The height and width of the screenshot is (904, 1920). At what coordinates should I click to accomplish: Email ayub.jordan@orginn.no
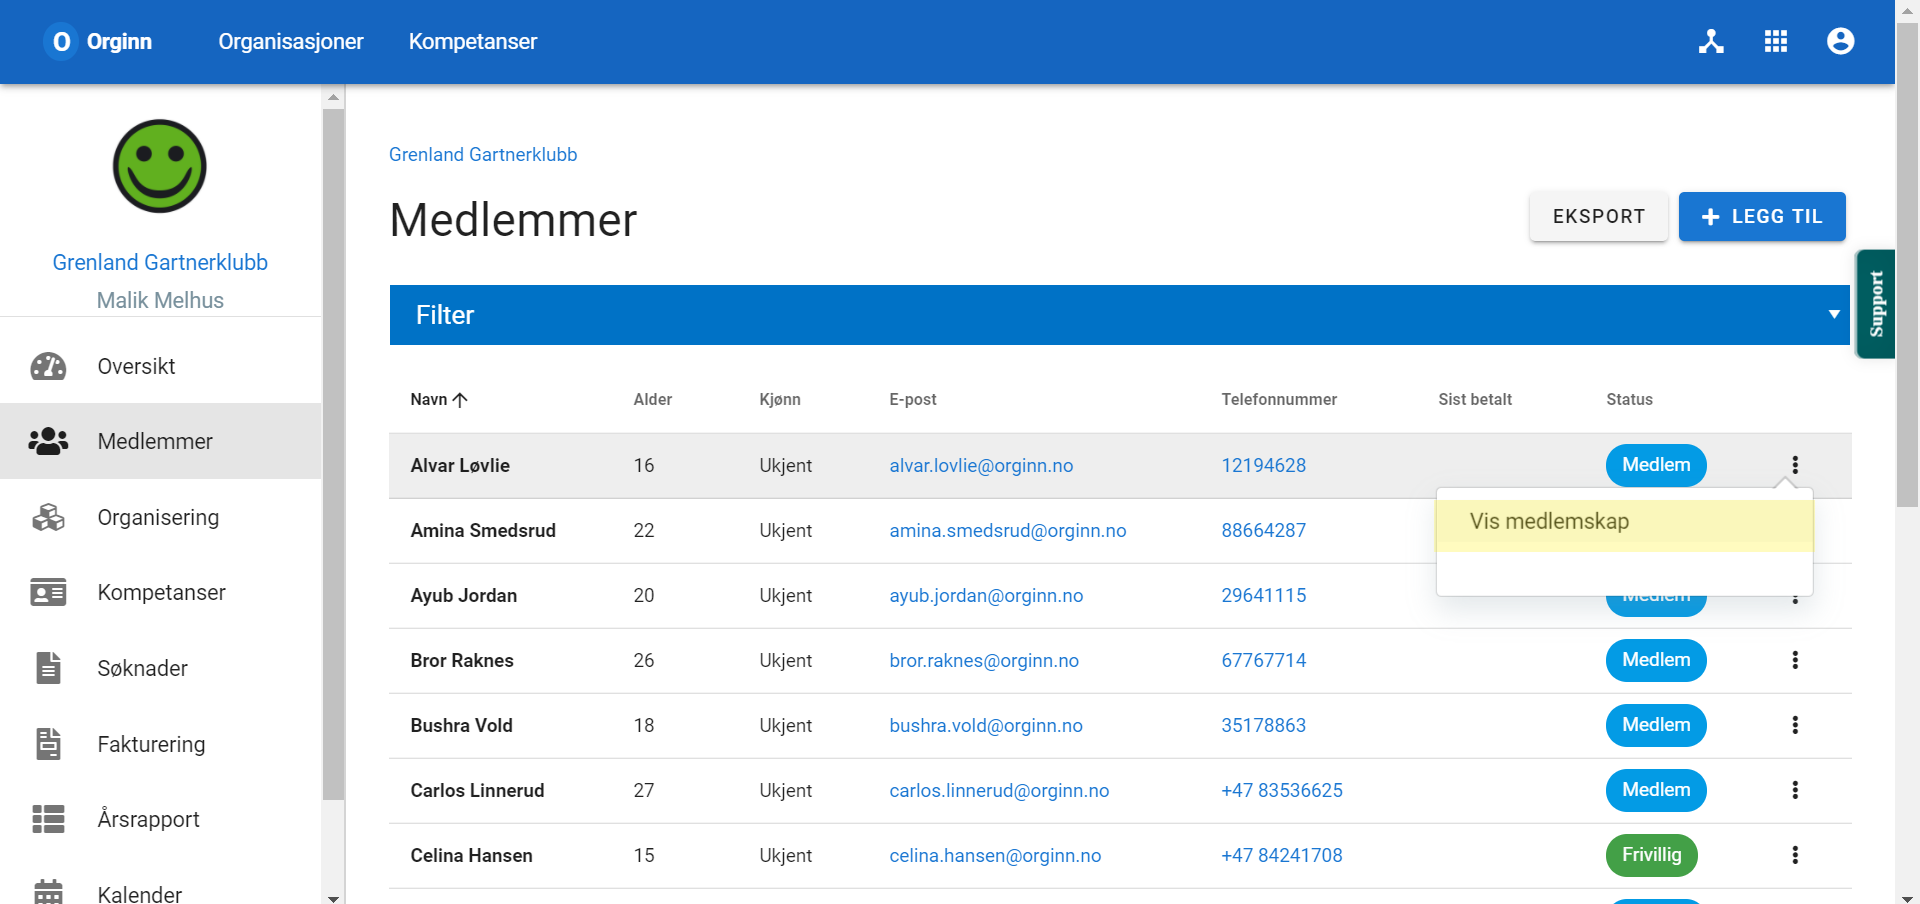point(986,595)
